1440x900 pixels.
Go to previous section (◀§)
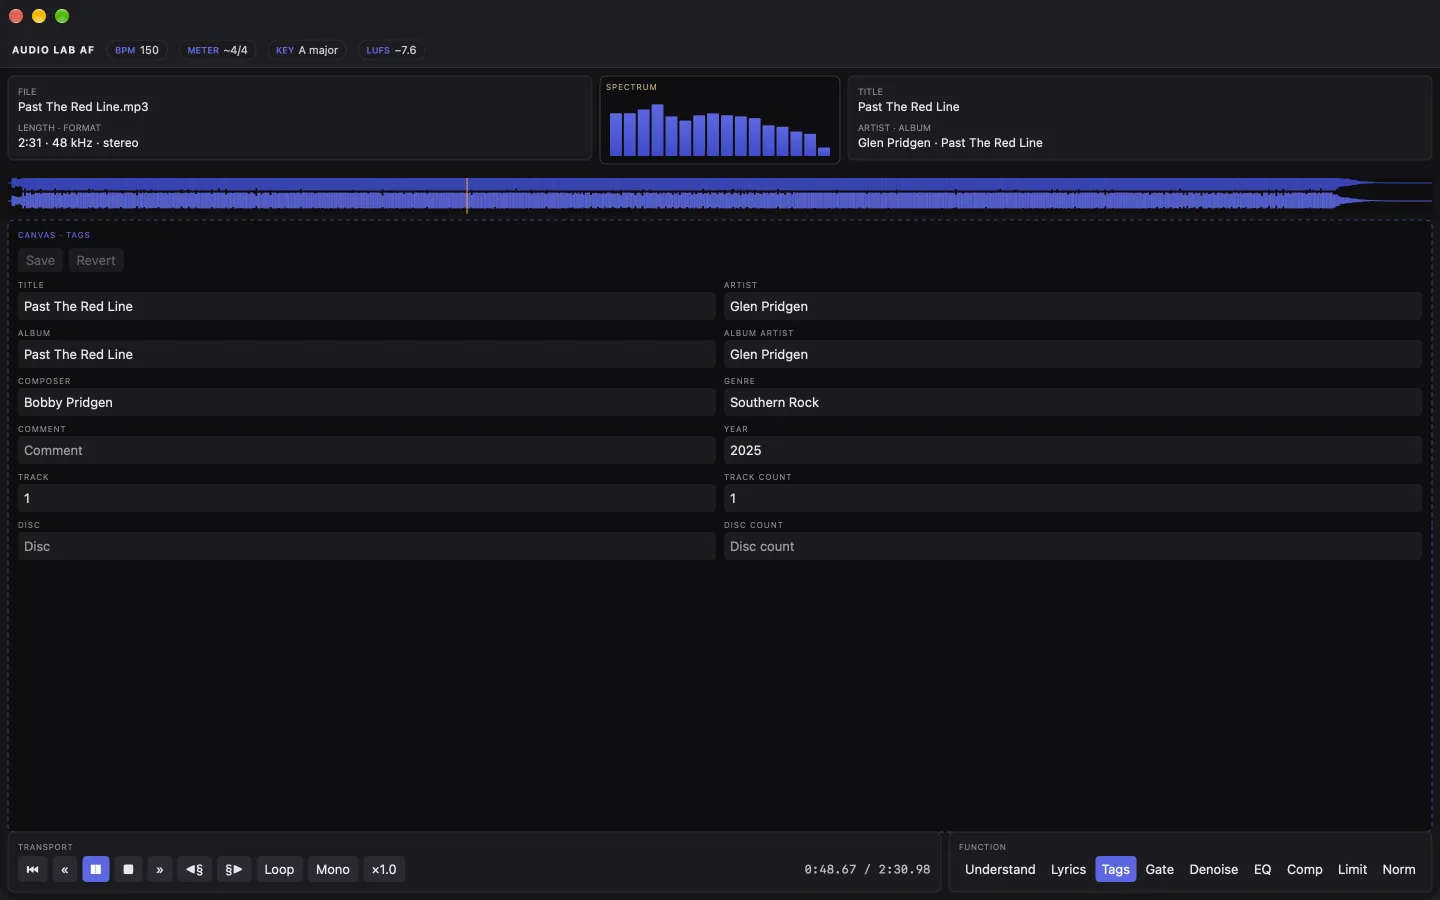point(195,870)
